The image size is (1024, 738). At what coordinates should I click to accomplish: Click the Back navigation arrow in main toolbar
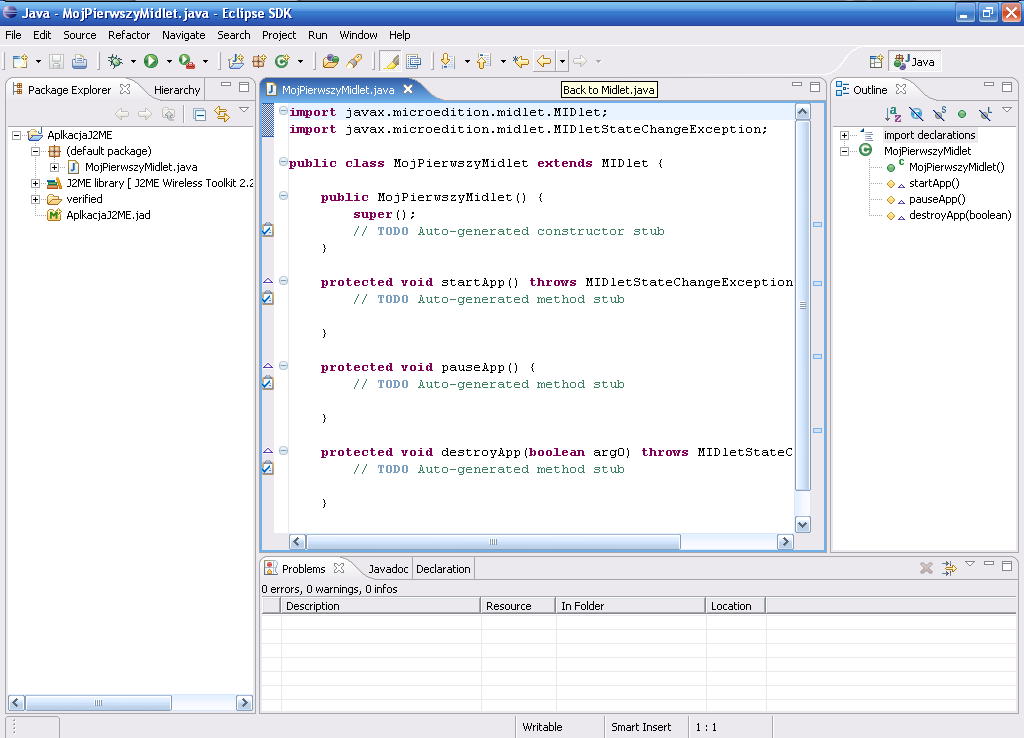click(543, 61)
